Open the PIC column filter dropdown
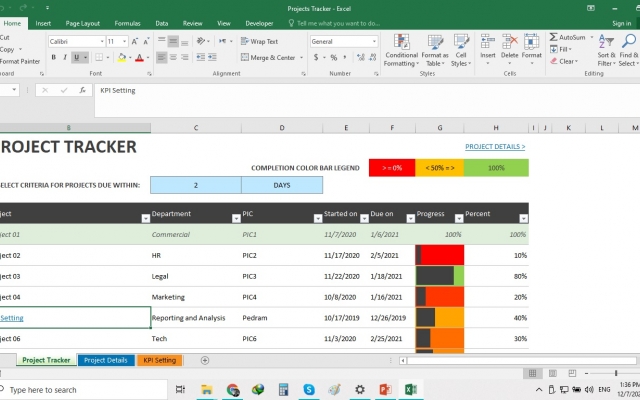The width and height of the screenshot is (640, 400). [x=318, y=218]
